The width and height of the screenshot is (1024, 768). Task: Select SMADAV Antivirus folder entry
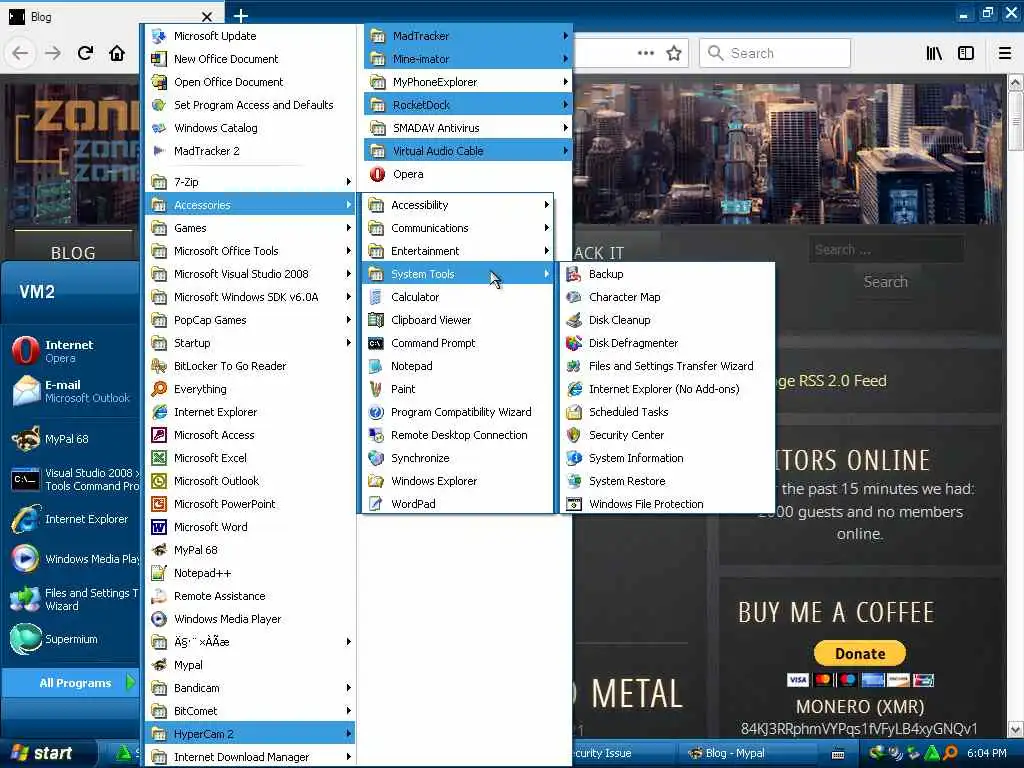[x=468, y=128]
